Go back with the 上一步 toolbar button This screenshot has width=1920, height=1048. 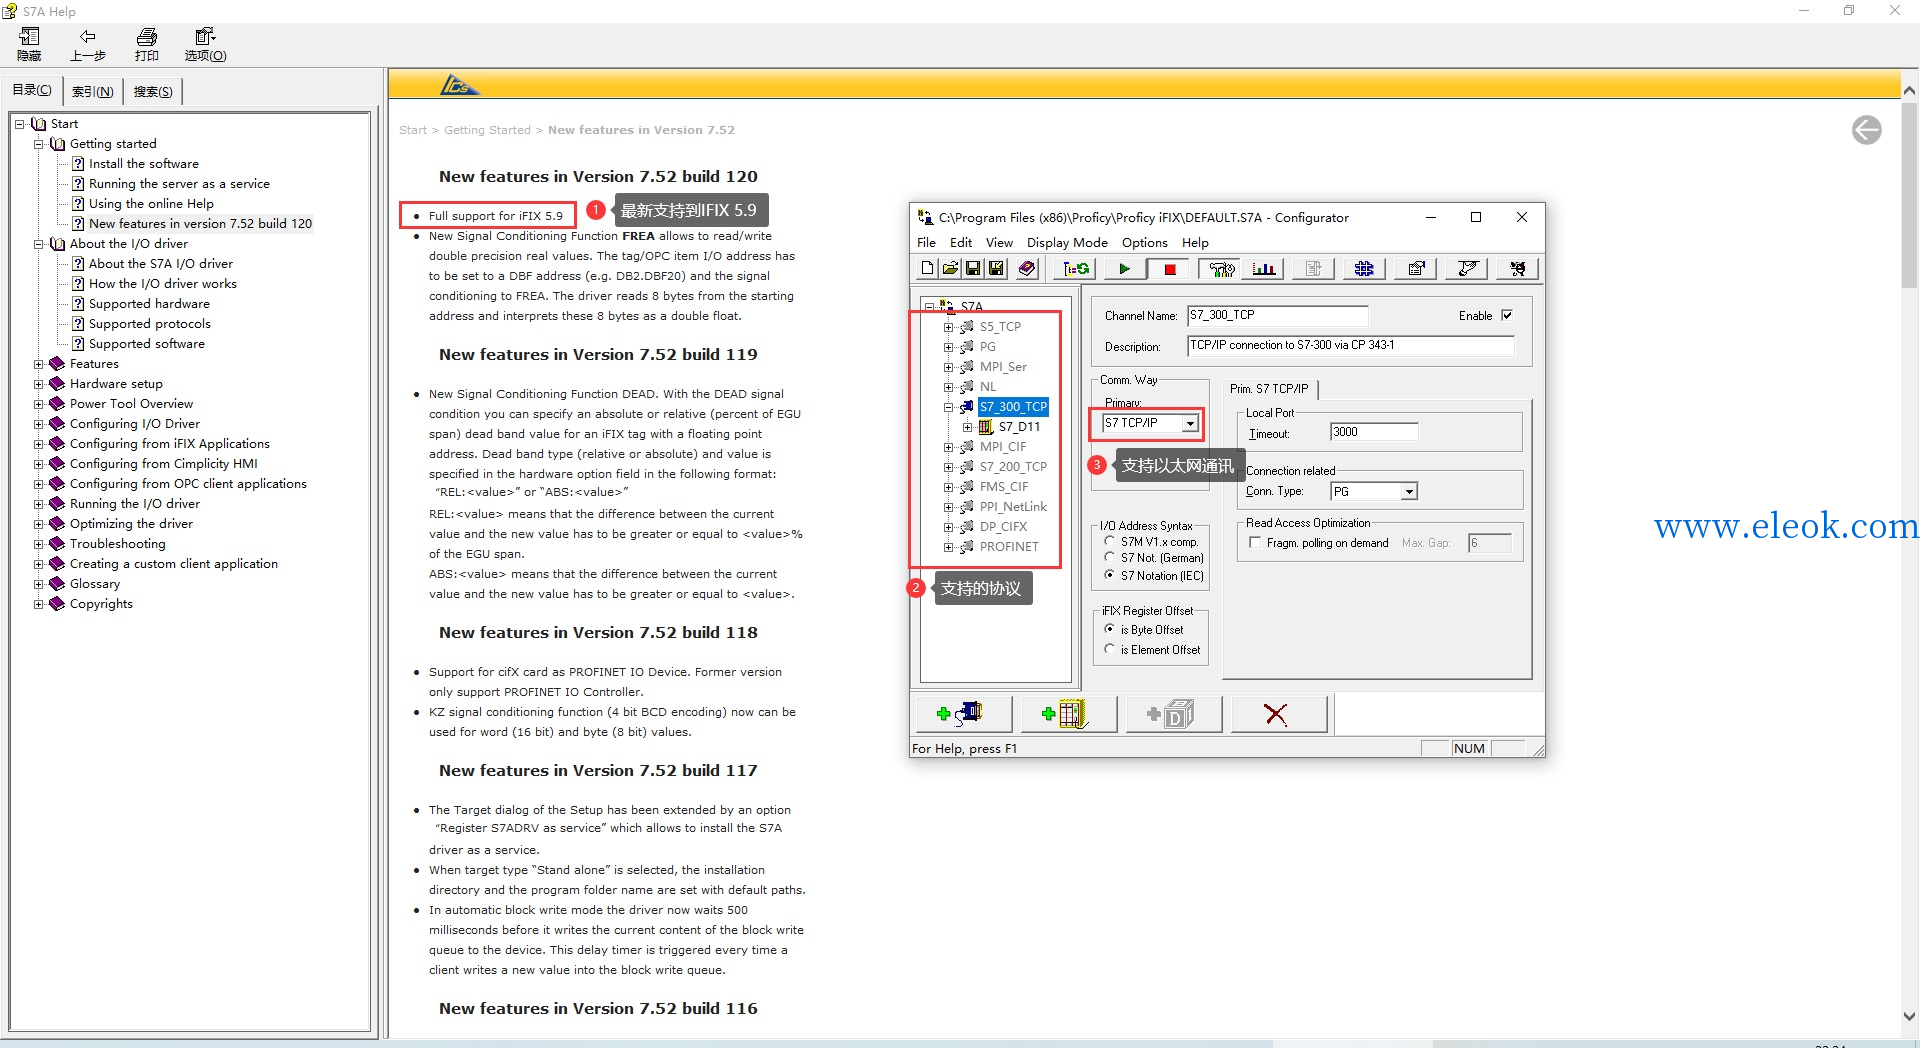click(x=88, y=44)
